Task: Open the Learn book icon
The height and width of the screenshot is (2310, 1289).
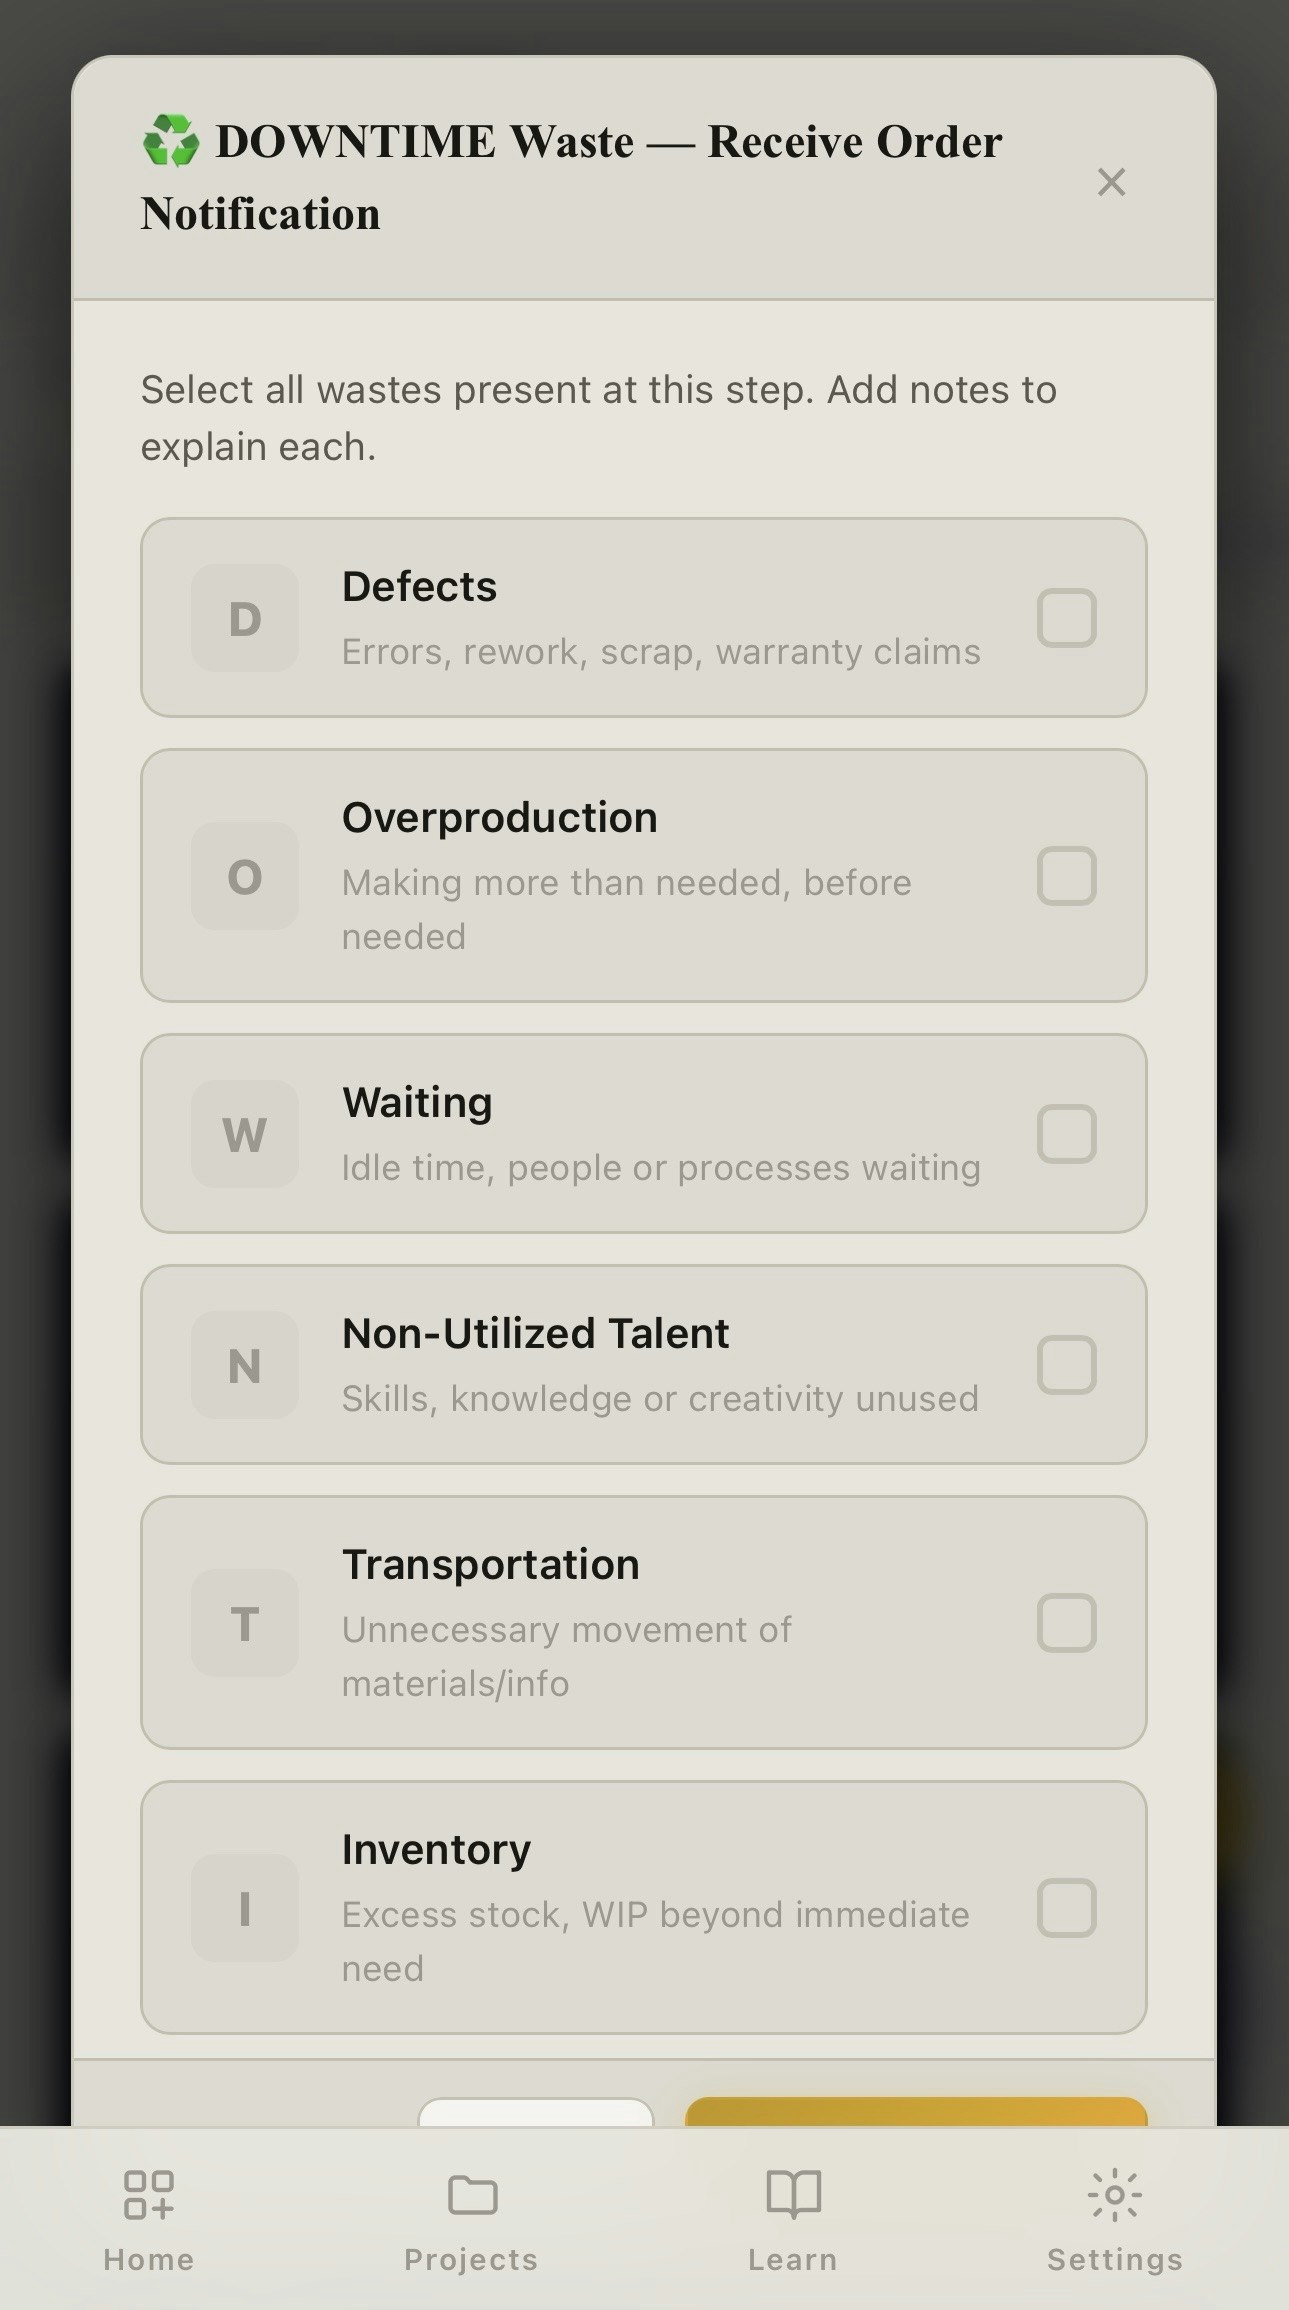Action: (793, 2195)
